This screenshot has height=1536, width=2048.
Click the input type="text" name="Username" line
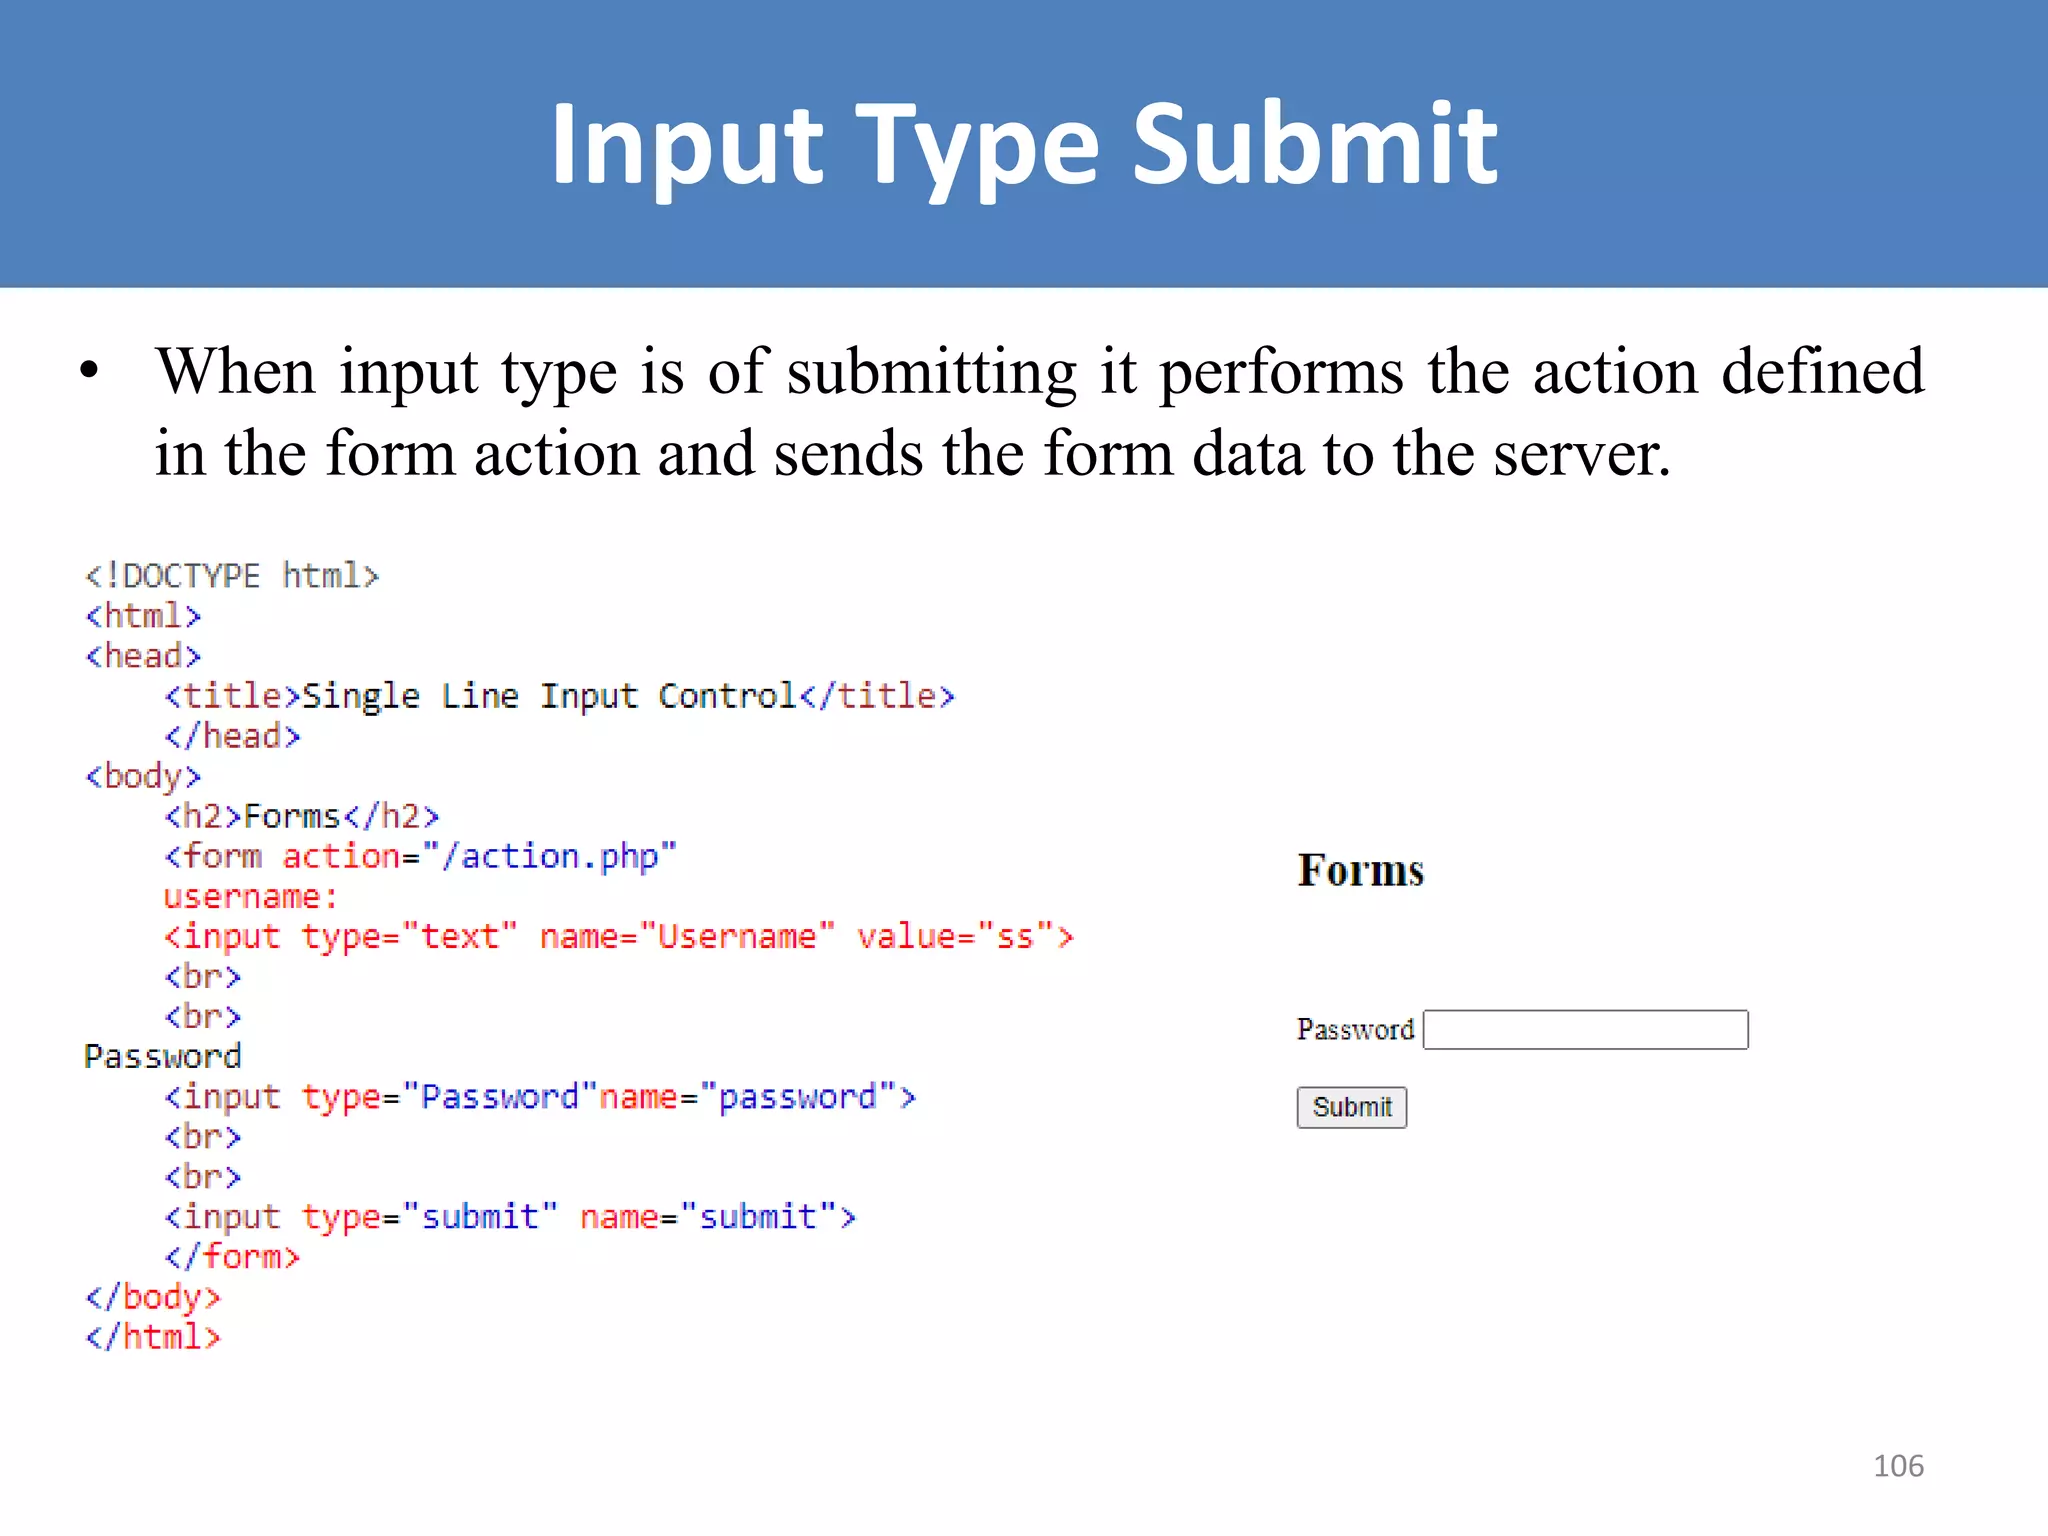619,937
